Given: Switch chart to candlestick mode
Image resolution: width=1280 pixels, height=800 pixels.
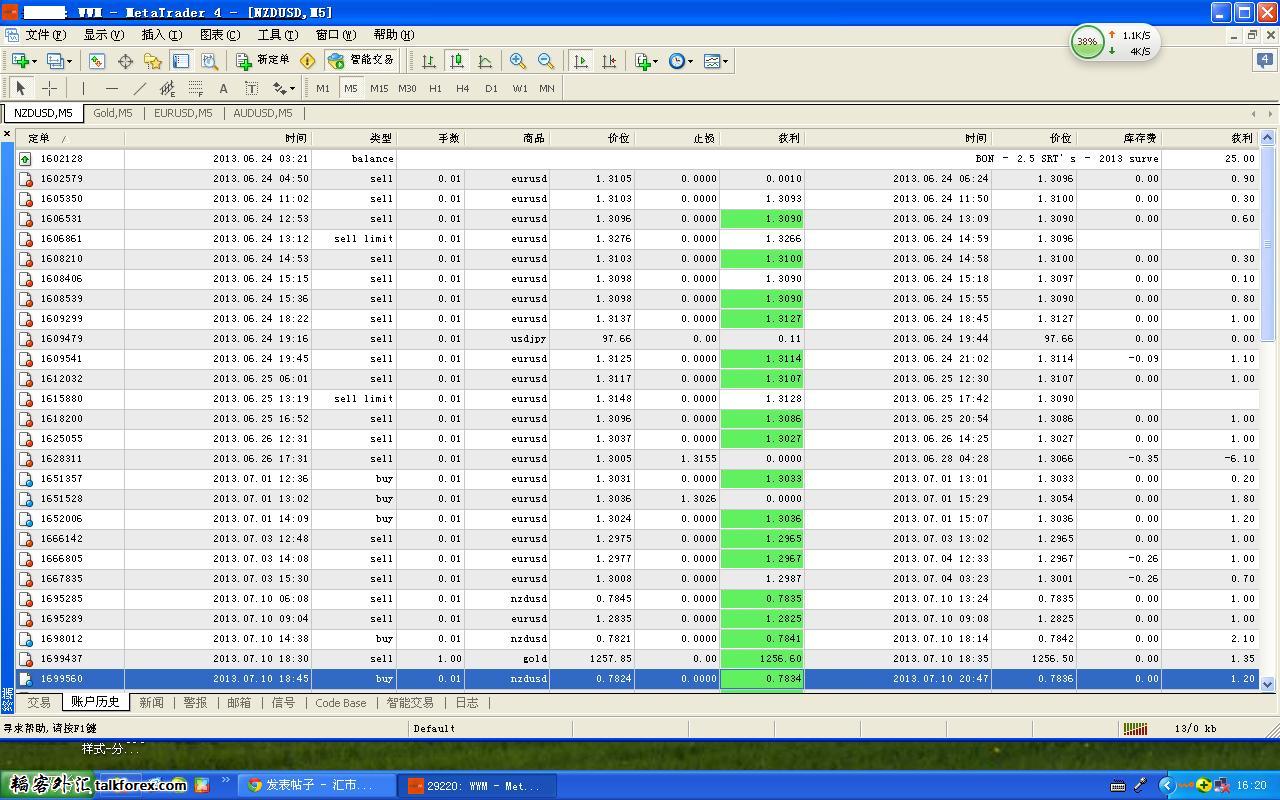Looking at the screenshot, I should pyautogui.click(x=457, y=61).
